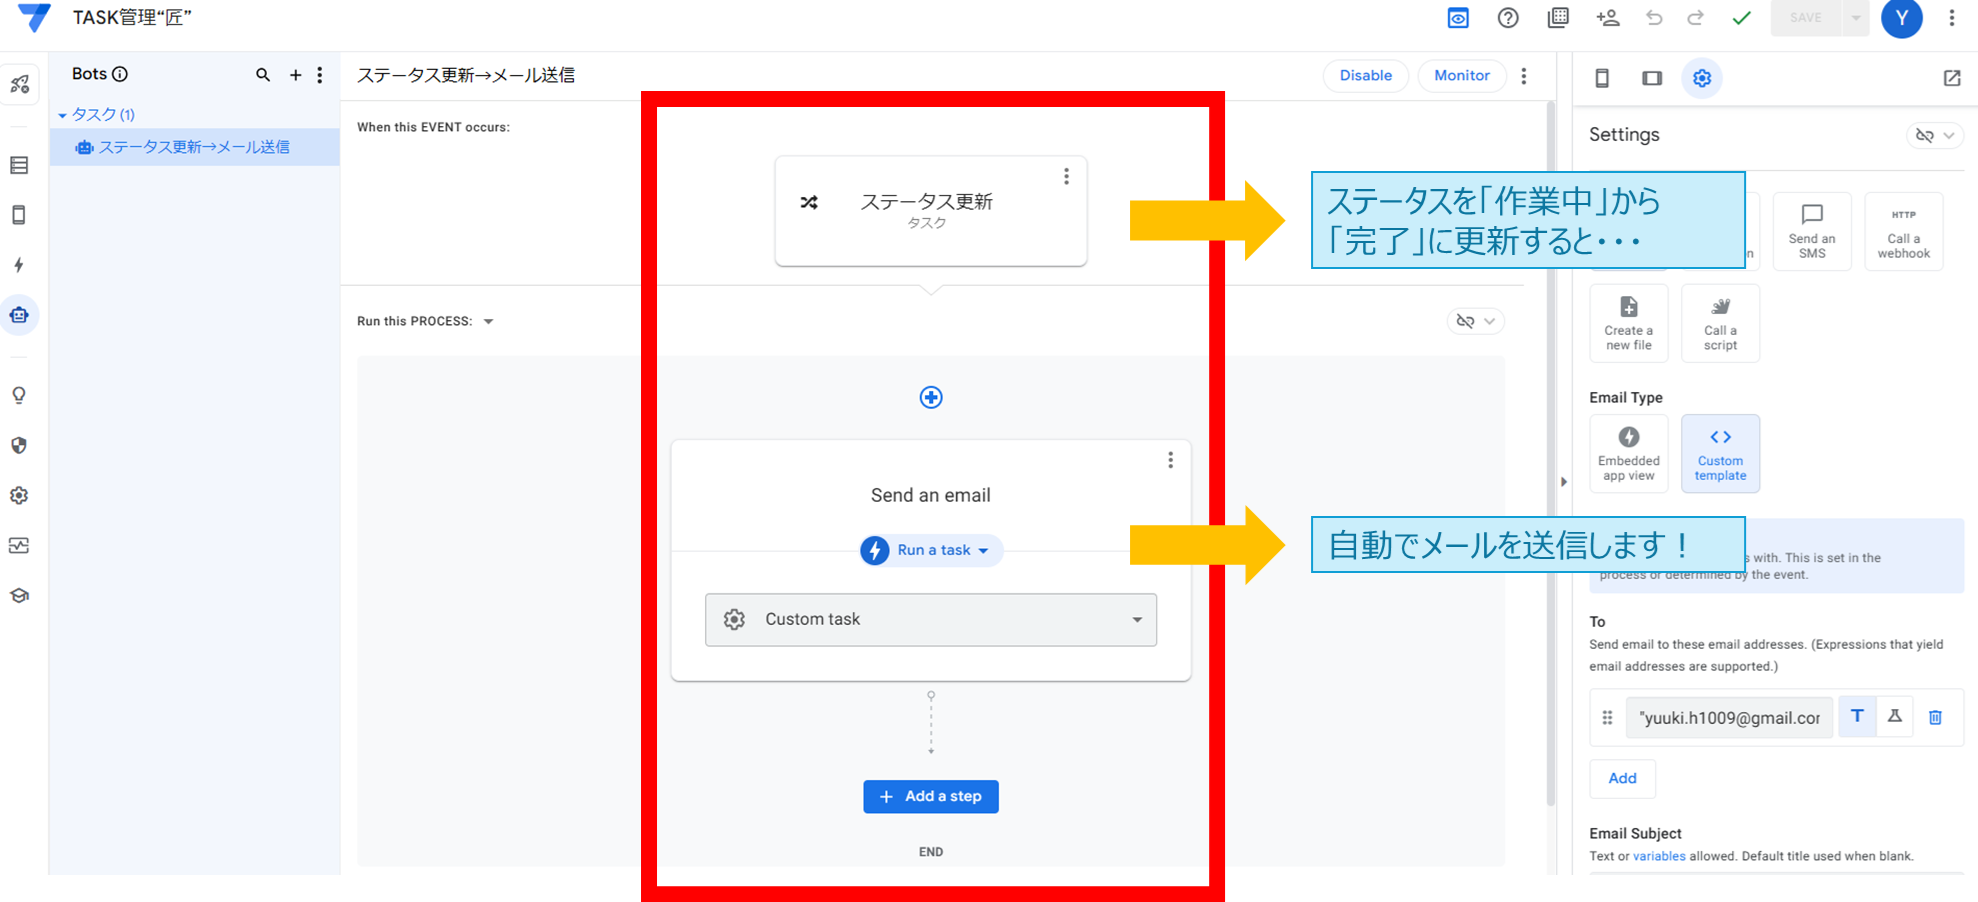Image resolution: width=1978 pixels, height=902 pixels.
Task: Open more options menu on Send an email step
Action: click(x=1171, y=460)
